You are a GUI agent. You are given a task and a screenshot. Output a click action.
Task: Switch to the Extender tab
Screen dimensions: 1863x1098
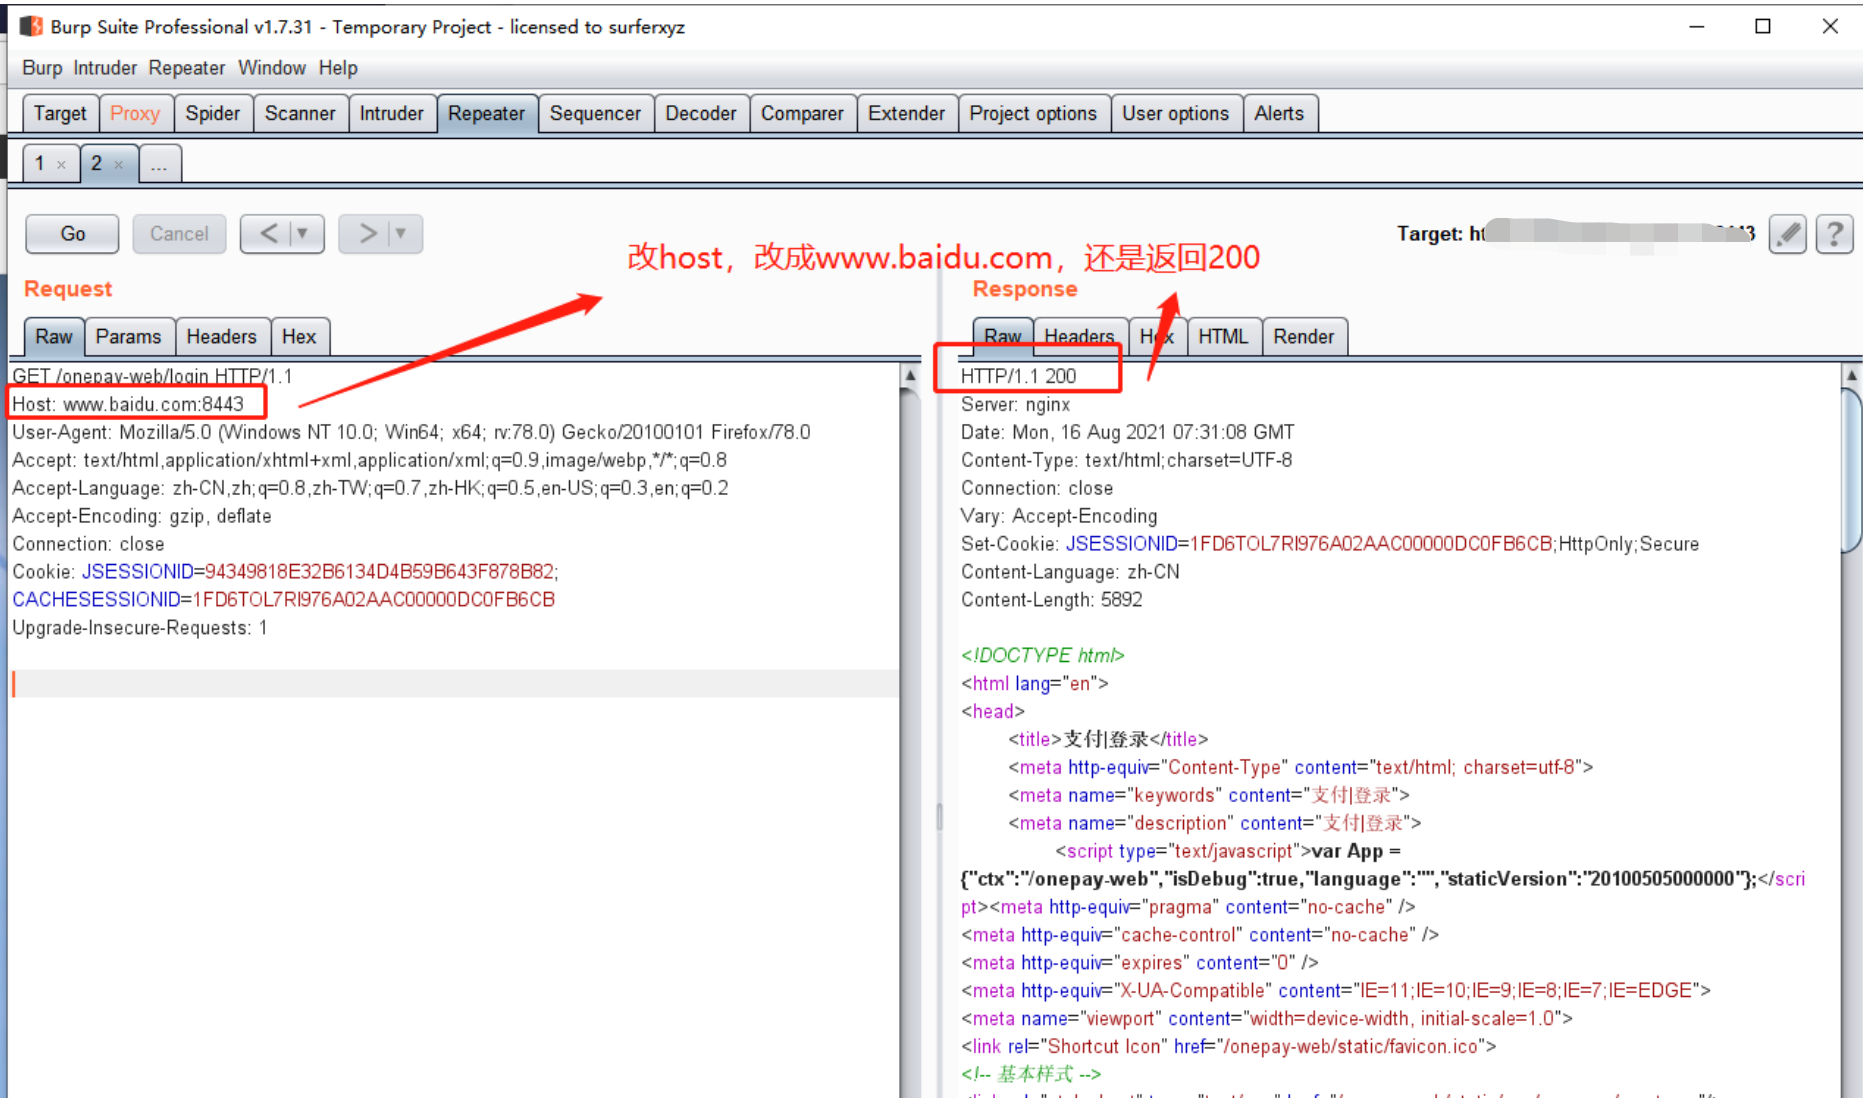pyautogui.click(x=906, y=113)
